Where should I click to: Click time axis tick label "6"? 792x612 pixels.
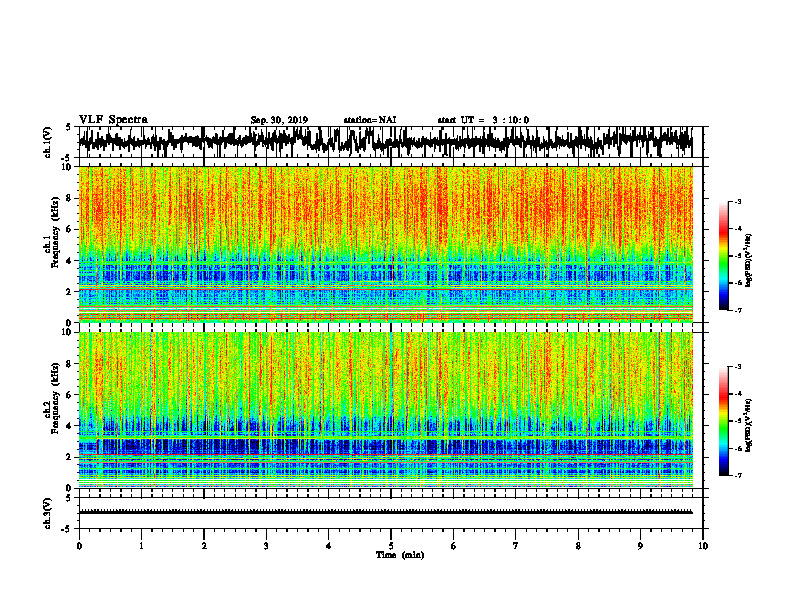(454, 546)
